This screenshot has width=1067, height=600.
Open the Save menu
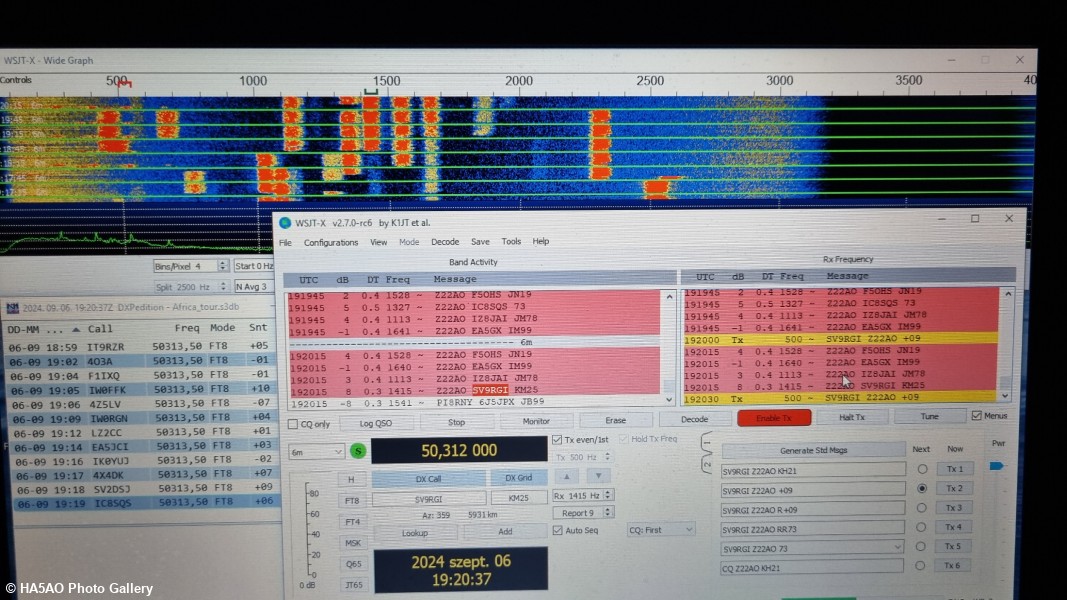[x=480, y=241]
